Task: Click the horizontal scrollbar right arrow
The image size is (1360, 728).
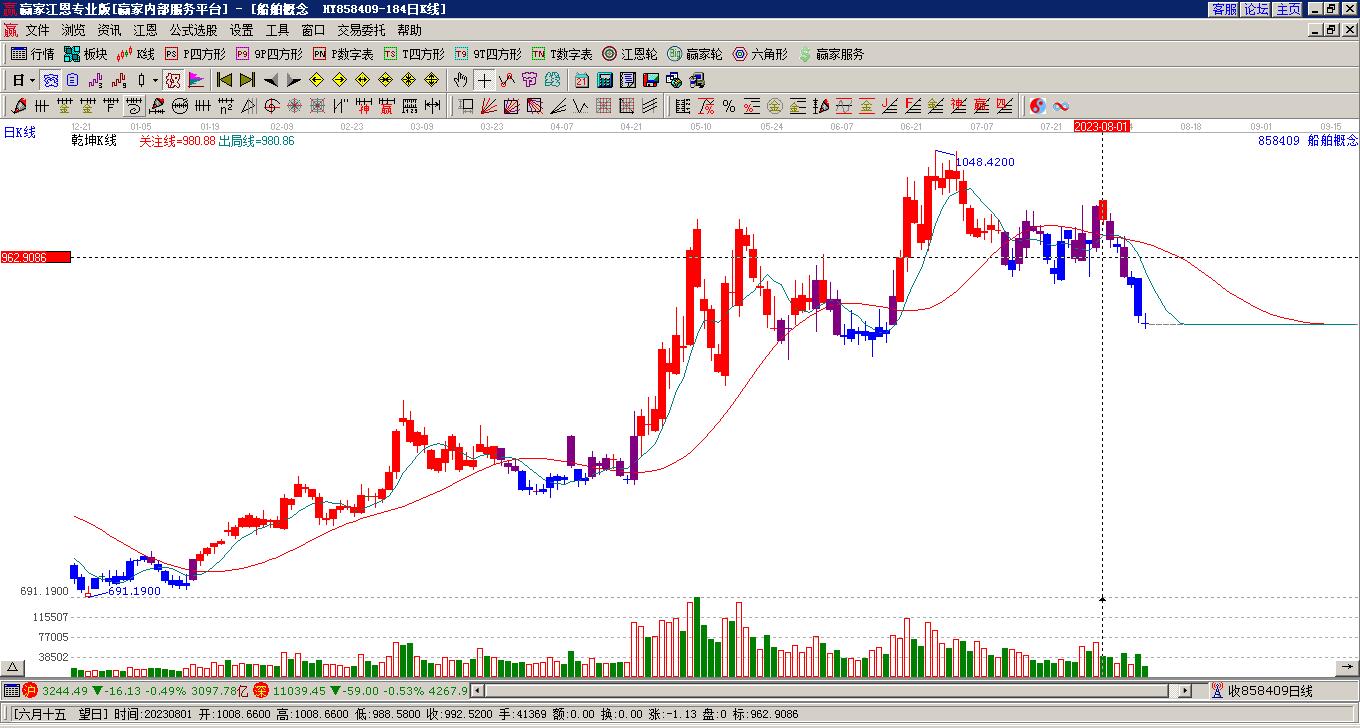Action: 1185,690
